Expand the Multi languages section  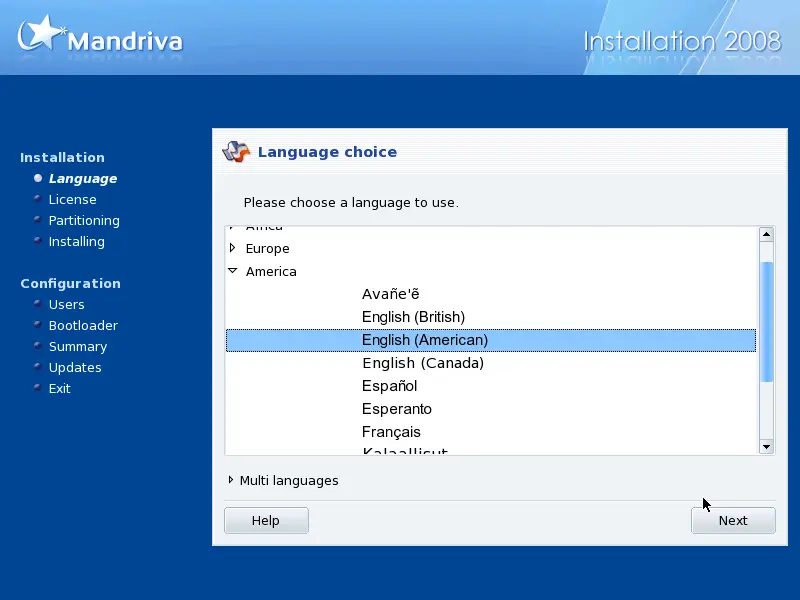231,480
